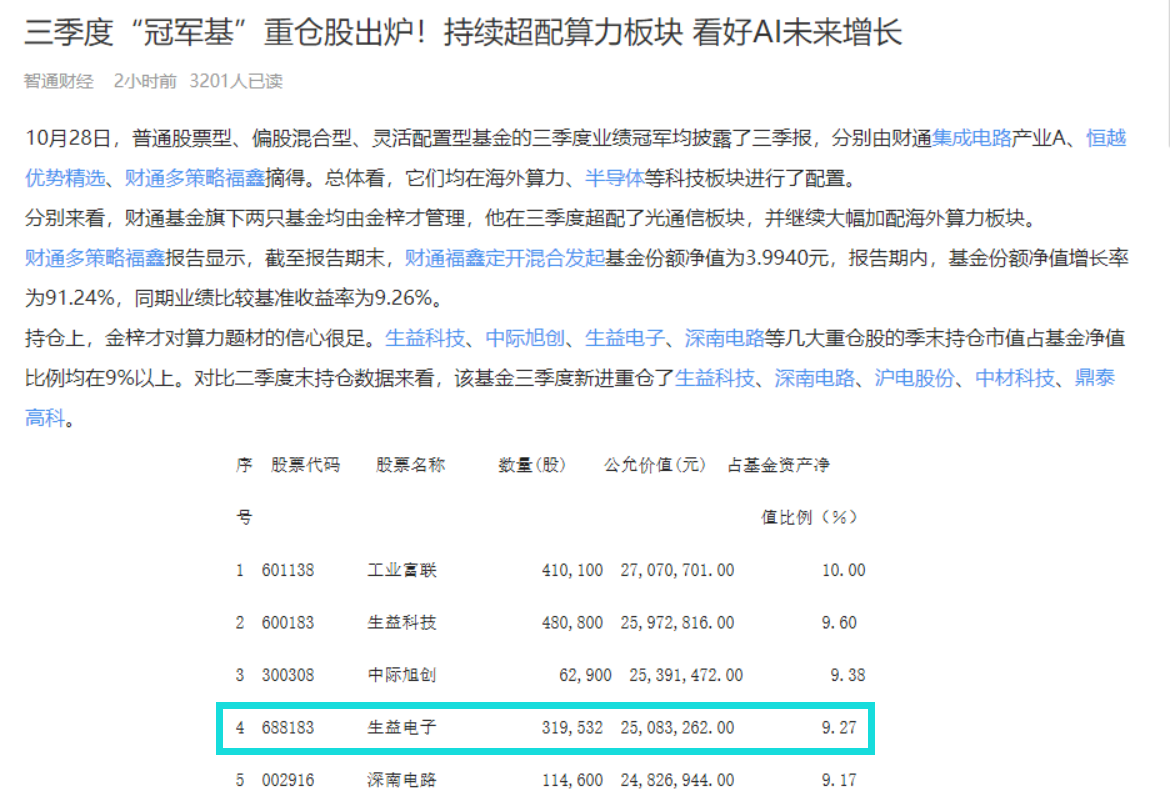Open the 财通福鑫定开混合发起 link
This screenshot has height=808, width=1170.
coord(504,258)
